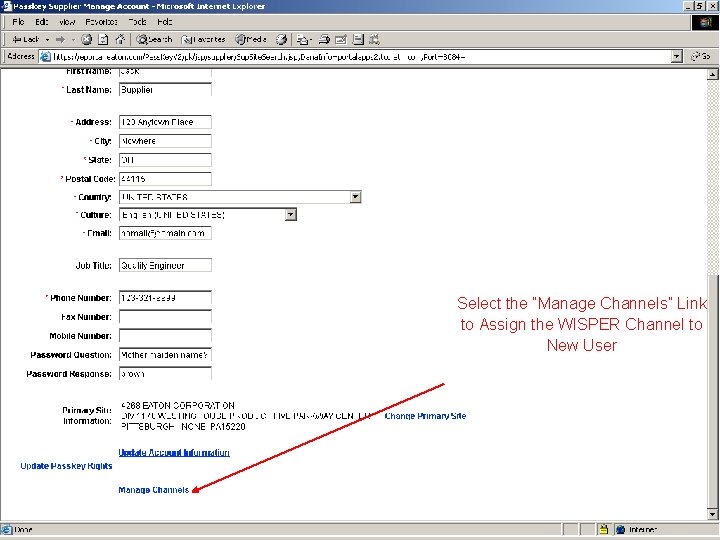
Task: Click the scrollbar up arrow
Action: tap(713, 74)
